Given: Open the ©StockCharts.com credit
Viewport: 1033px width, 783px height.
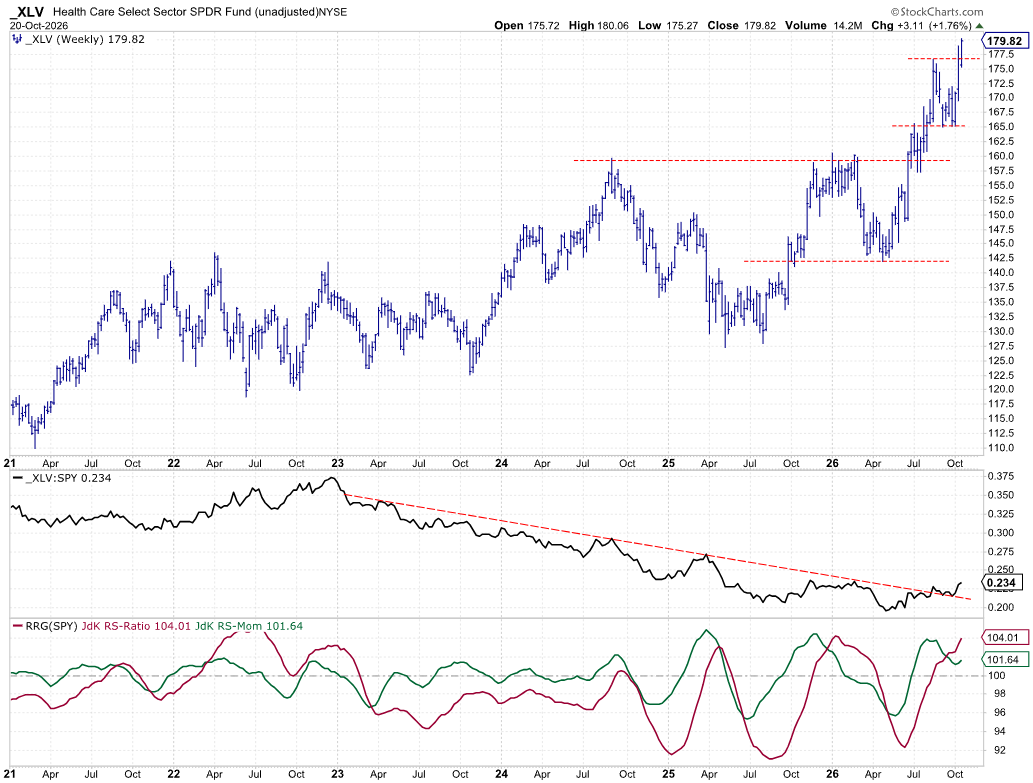Looking at the screenshot, I should point(936,12).
